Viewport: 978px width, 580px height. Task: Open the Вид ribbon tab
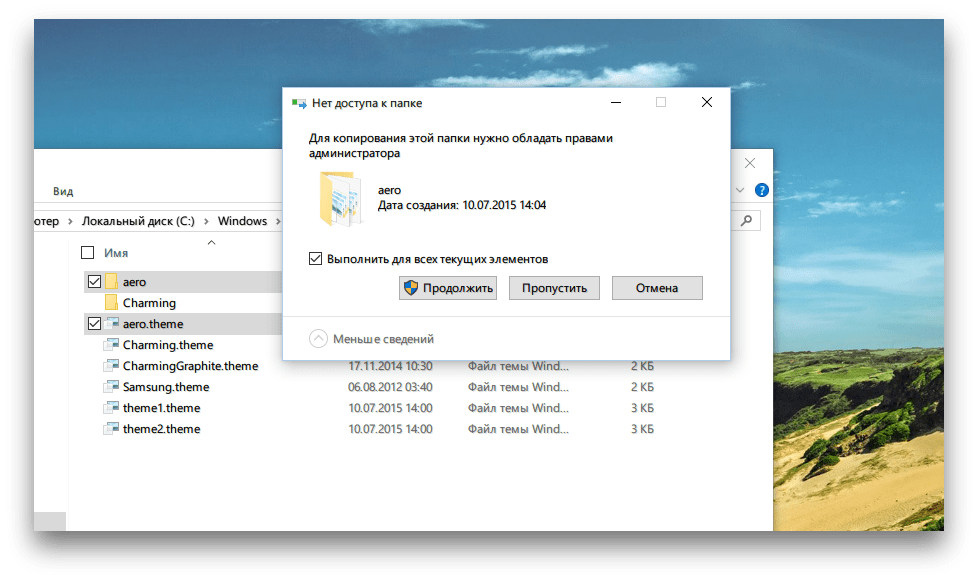(x=63, y=191)
